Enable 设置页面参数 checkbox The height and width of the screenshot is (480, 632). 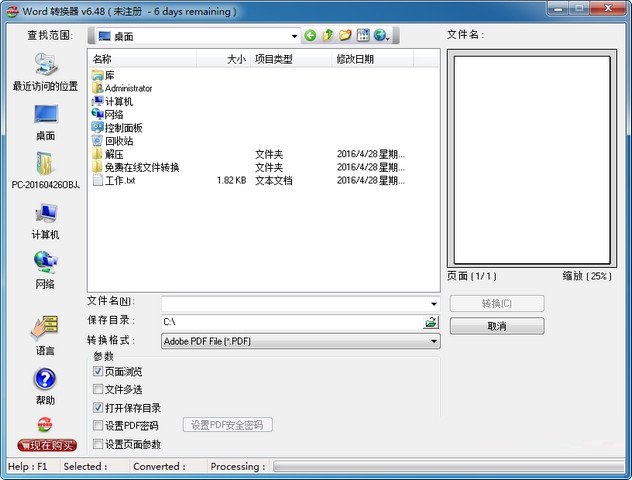98,444
